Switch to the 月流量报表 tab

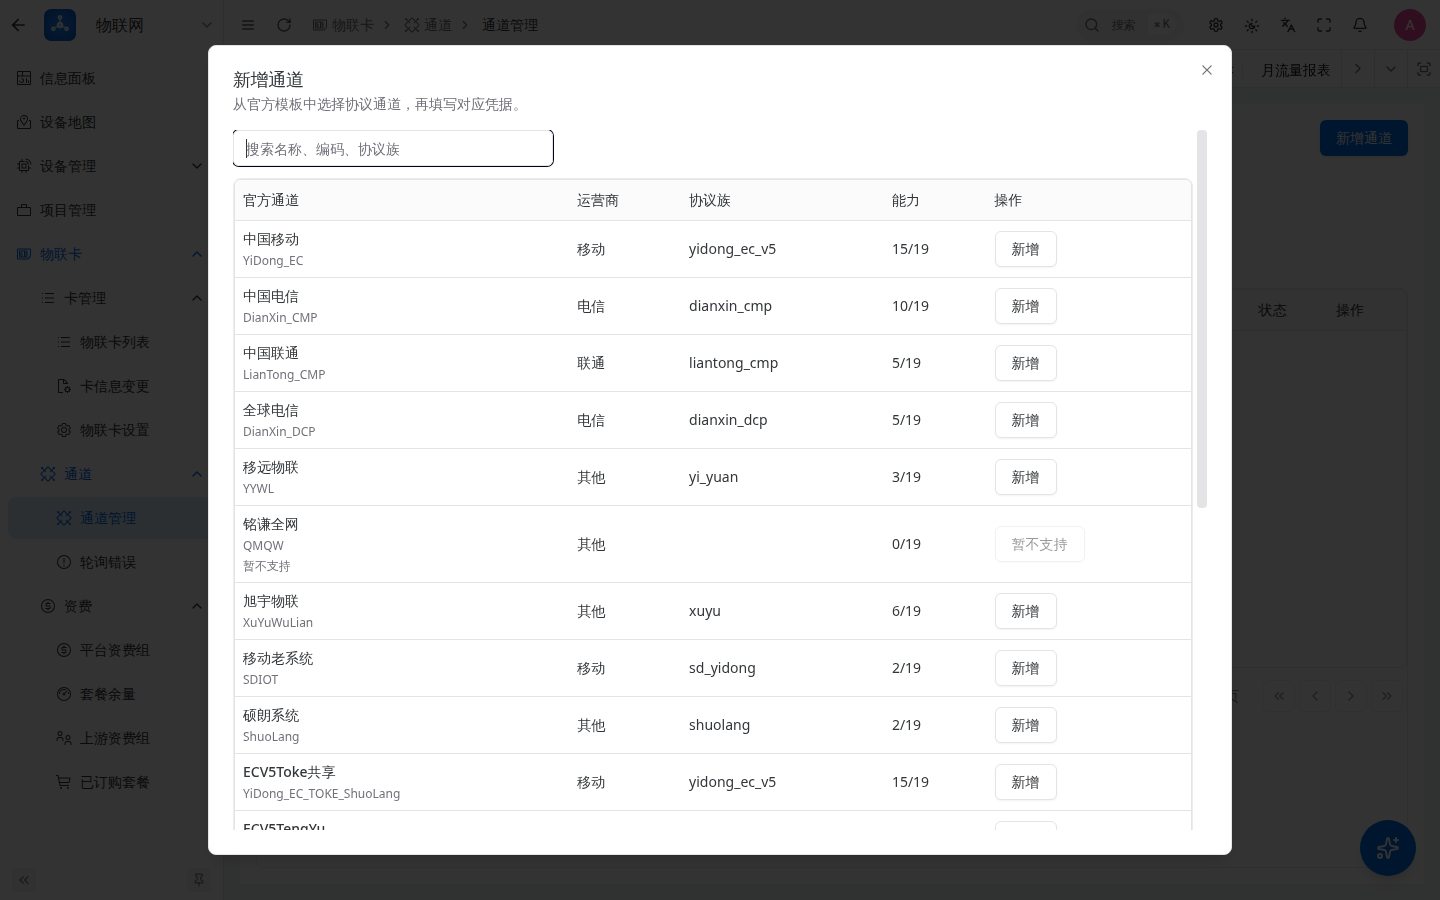point(1296,70)
